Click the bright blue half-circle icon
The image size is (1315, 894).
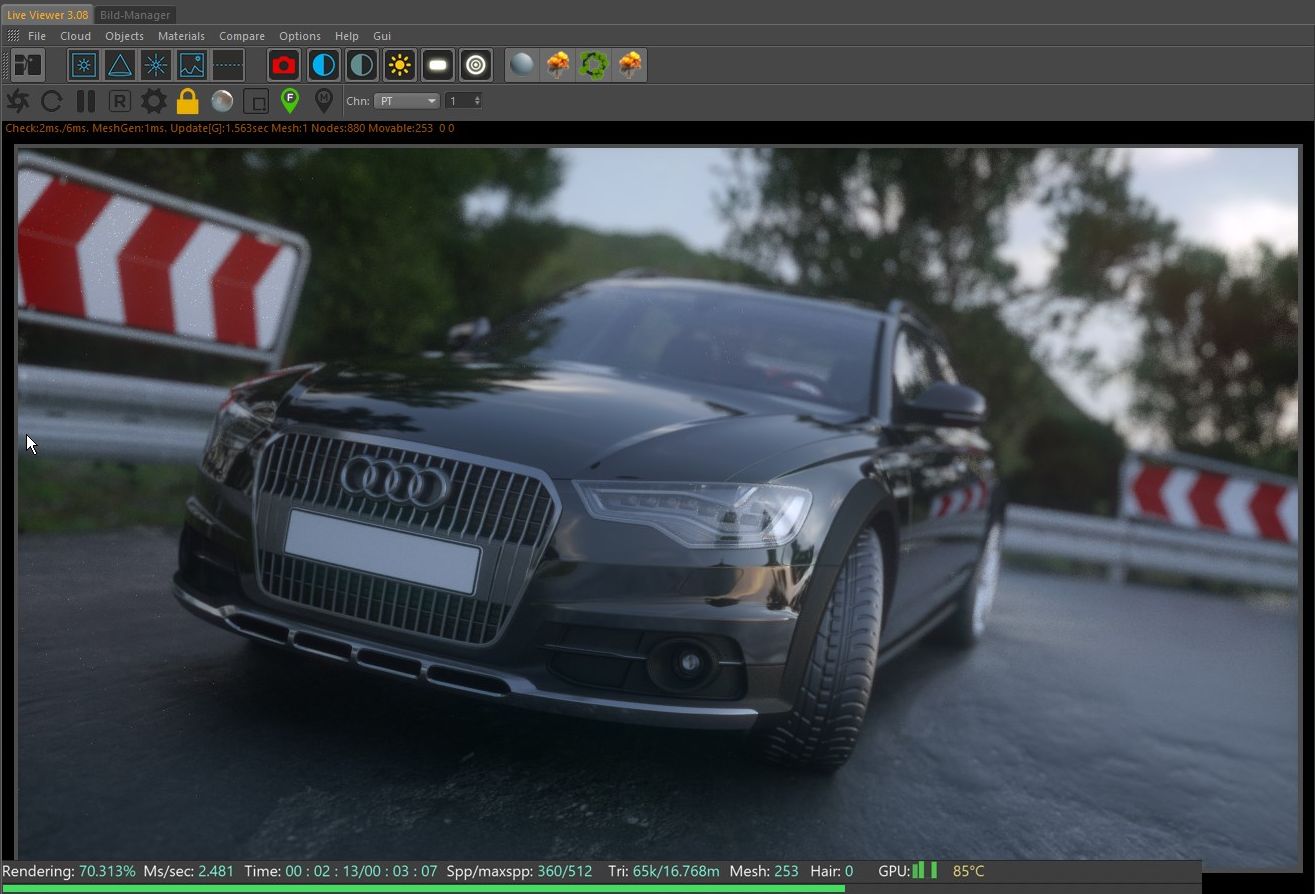click(323, 66)
